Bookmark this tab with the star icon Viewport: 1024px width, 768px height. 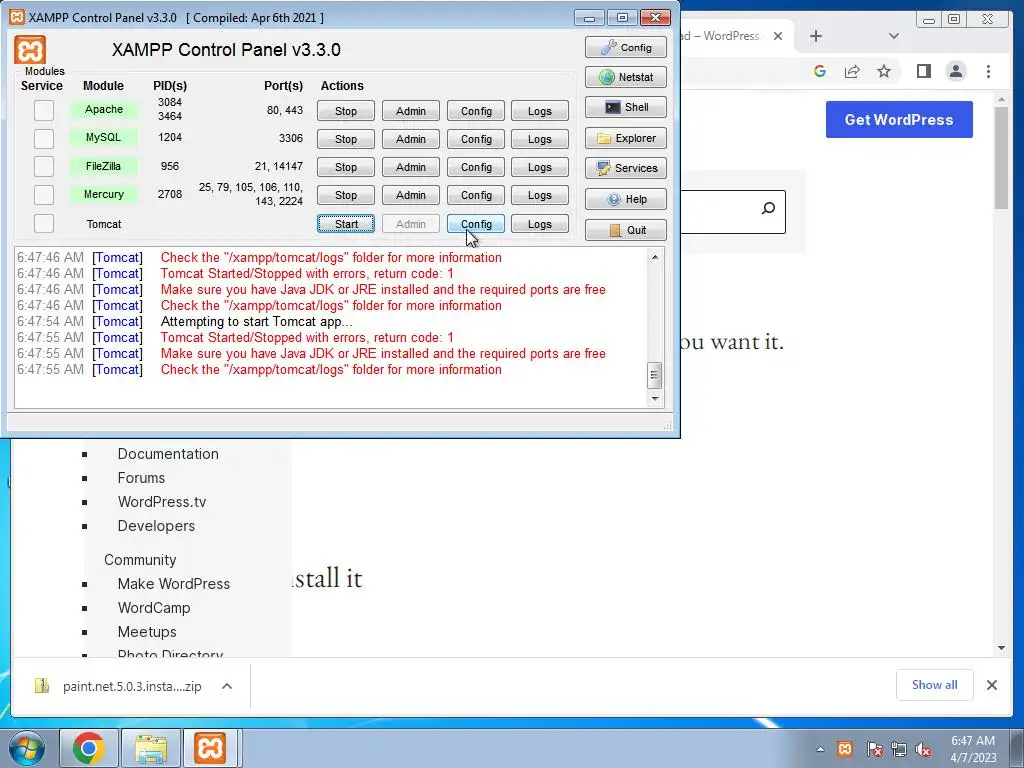[x=884, y=71]
